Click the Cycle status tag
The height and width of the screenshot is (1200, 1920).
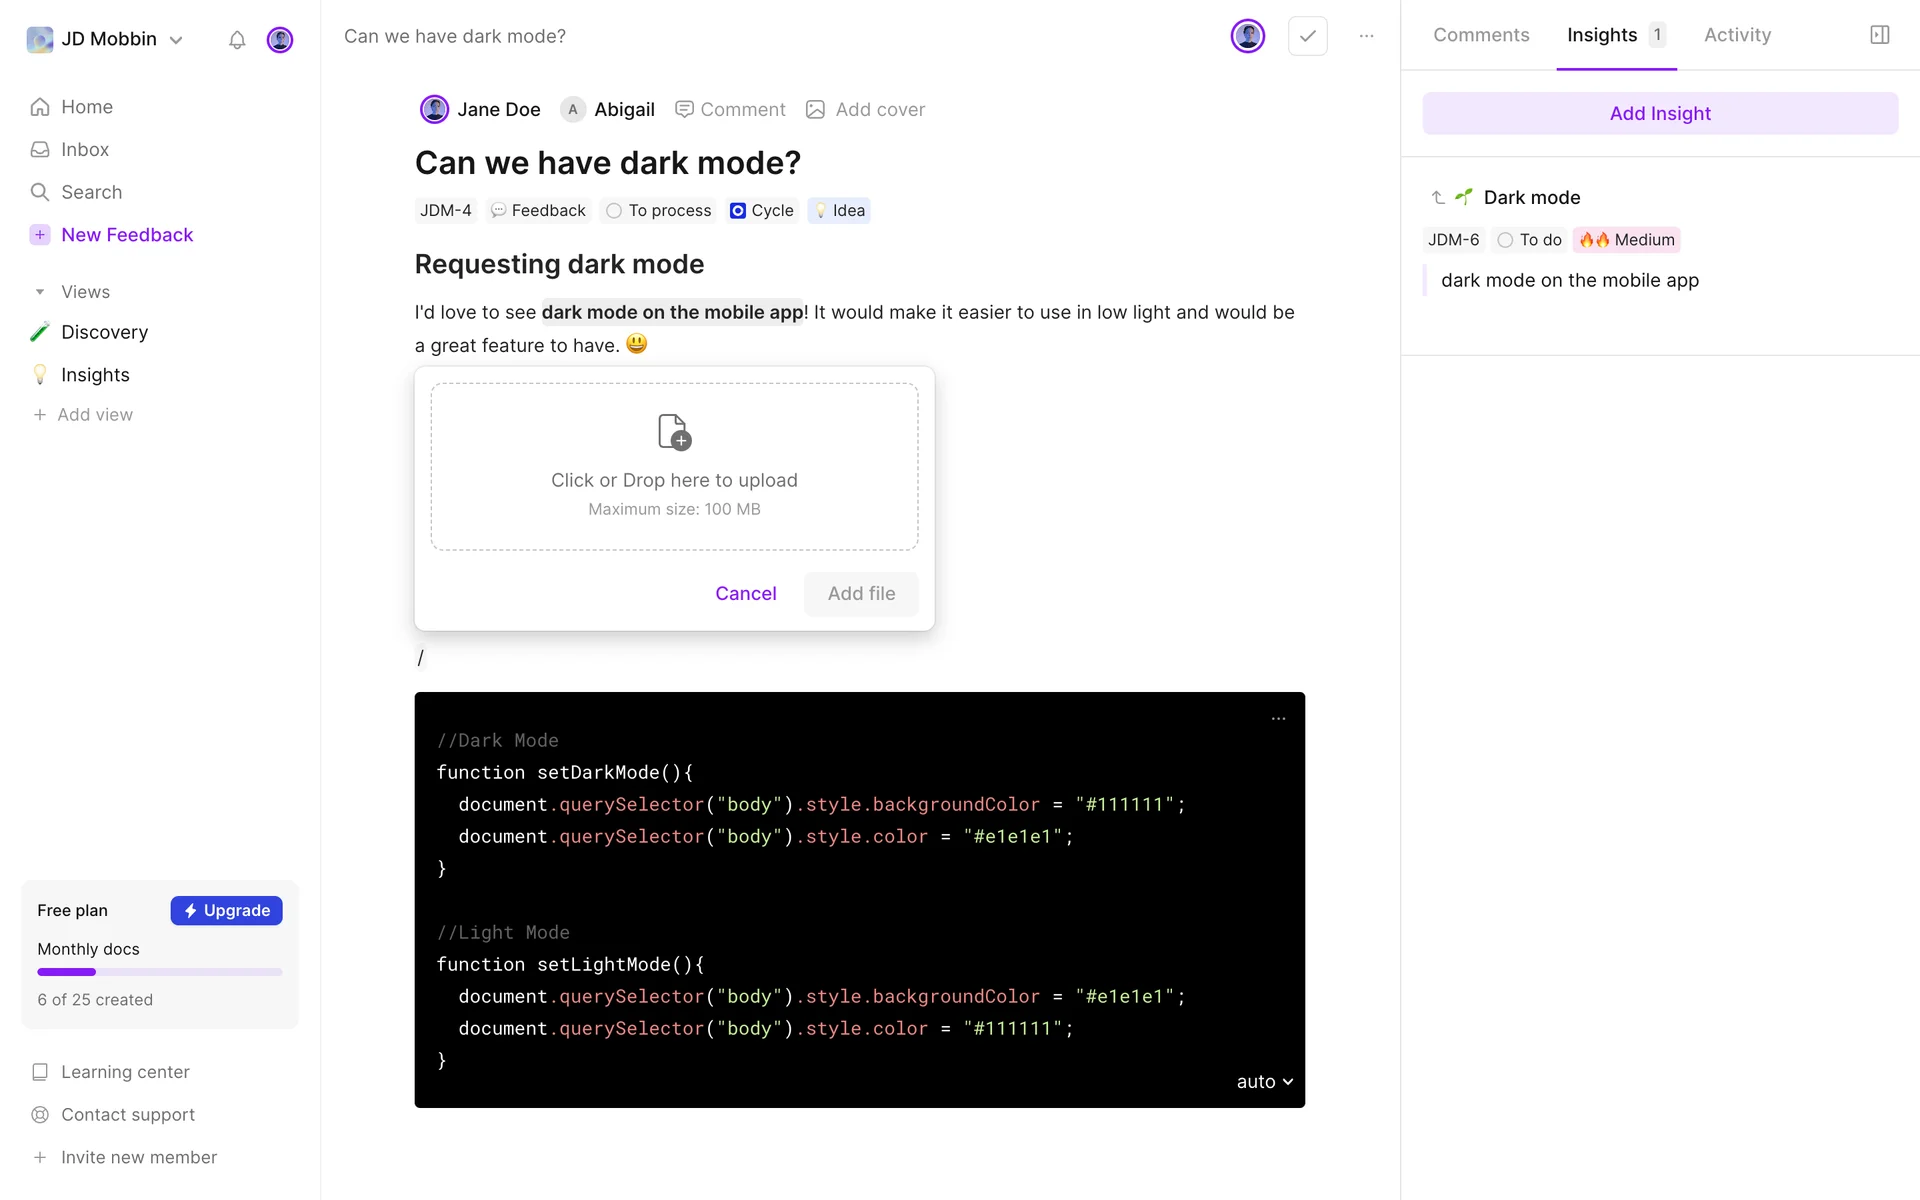762,211
